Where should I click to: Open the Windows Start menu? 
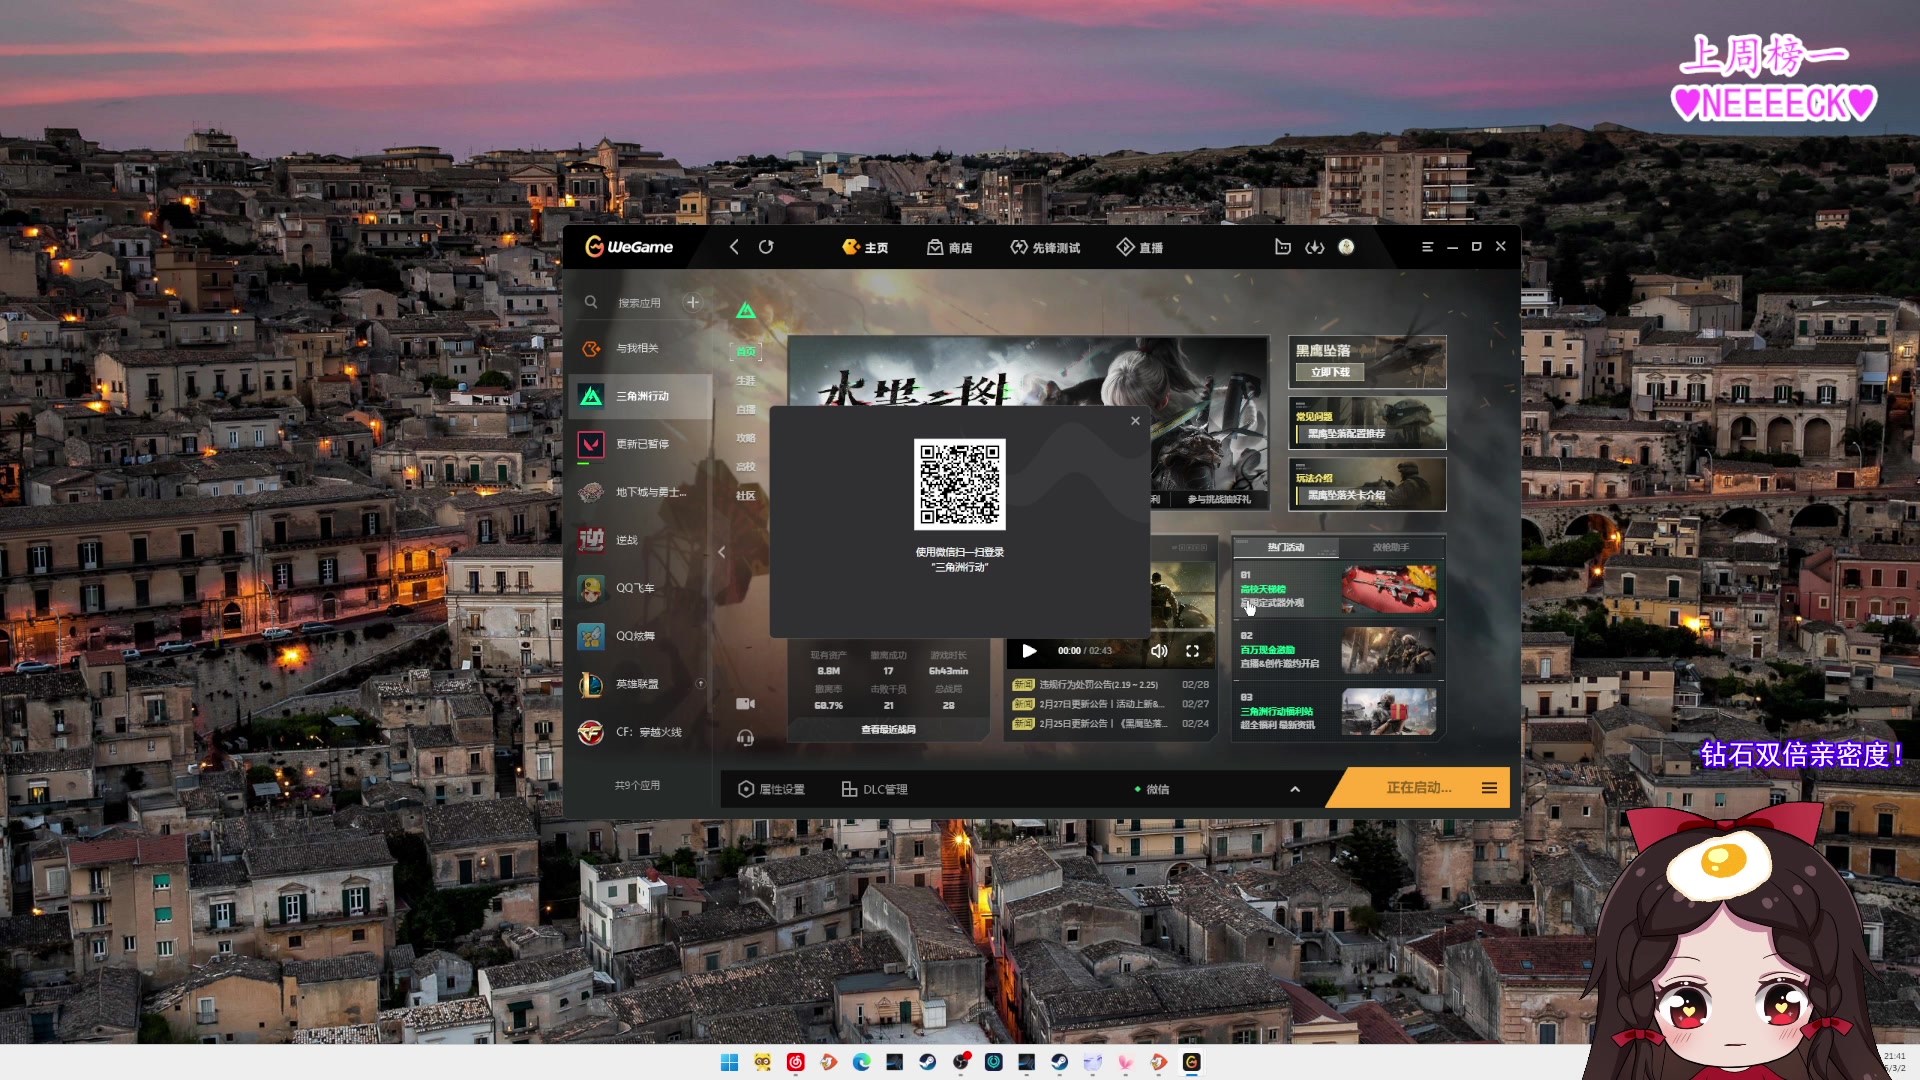(729, 1062)
